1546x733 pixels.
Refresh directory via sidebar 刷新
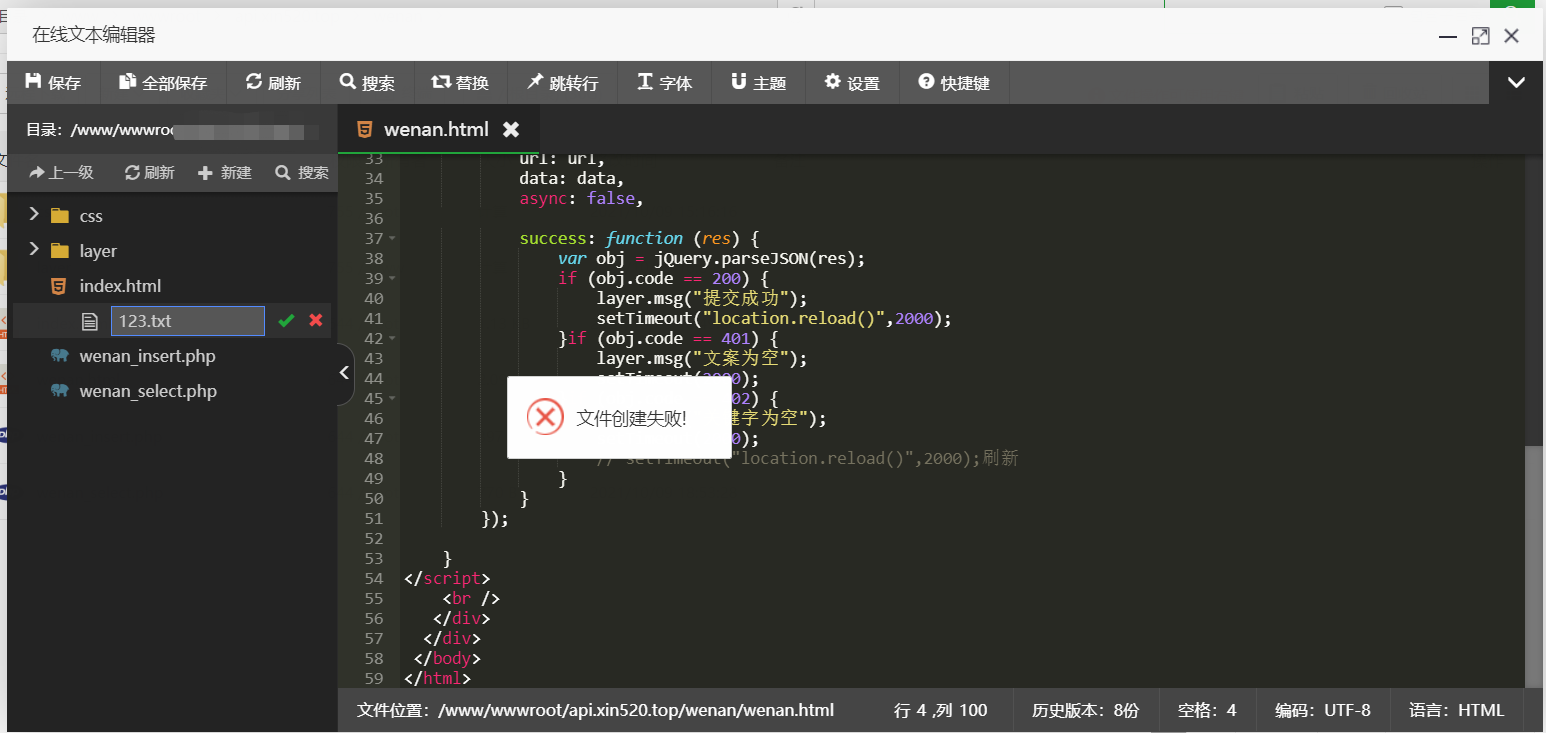[x=149, y=173]
